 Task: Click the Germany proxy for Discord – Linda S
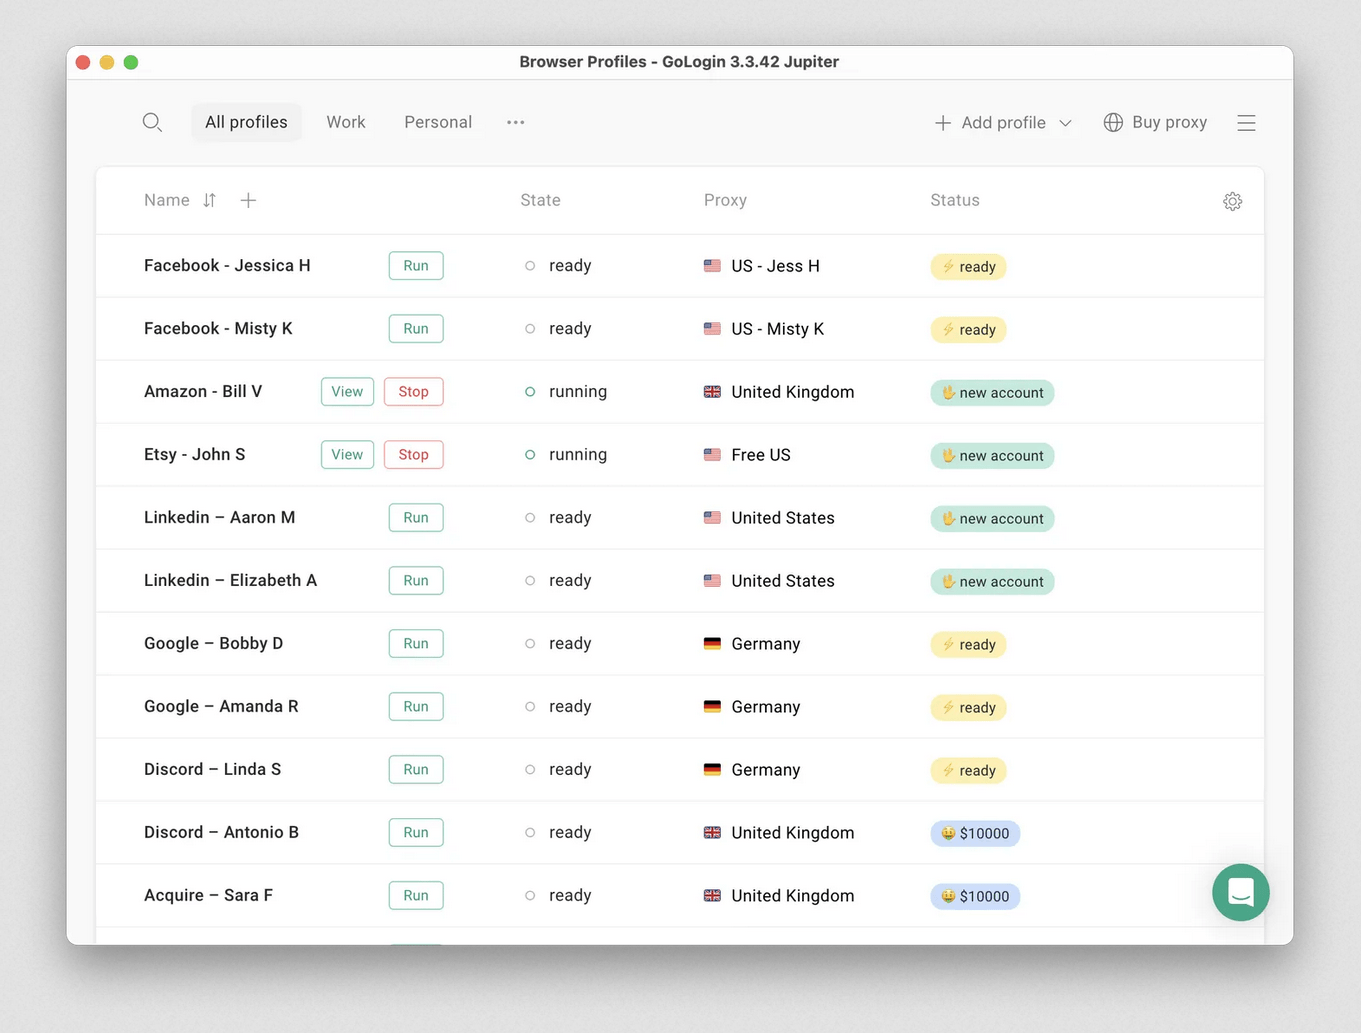click(765, 770)
